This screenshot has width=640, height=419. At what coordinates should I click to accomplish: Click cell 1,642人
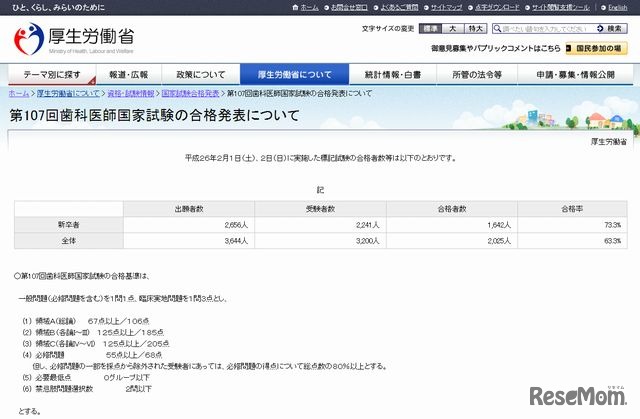(x=452, y=225)
